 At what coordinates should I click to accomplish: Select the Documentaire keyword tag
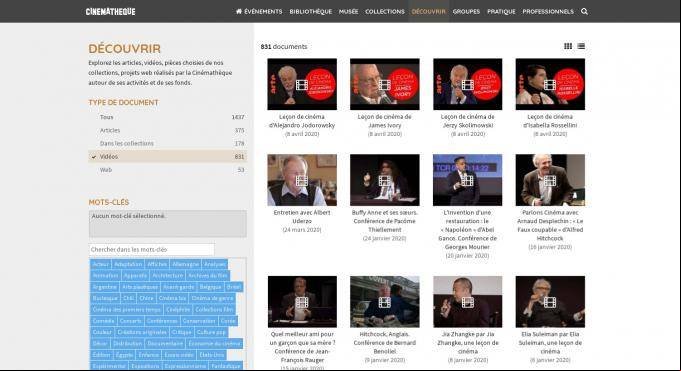pyautogui.click(x=165, y=343)
